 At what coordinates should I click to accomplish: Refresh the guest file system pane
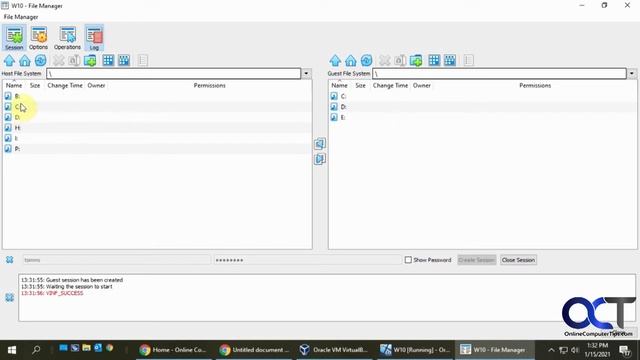click(x=367, y=60)
